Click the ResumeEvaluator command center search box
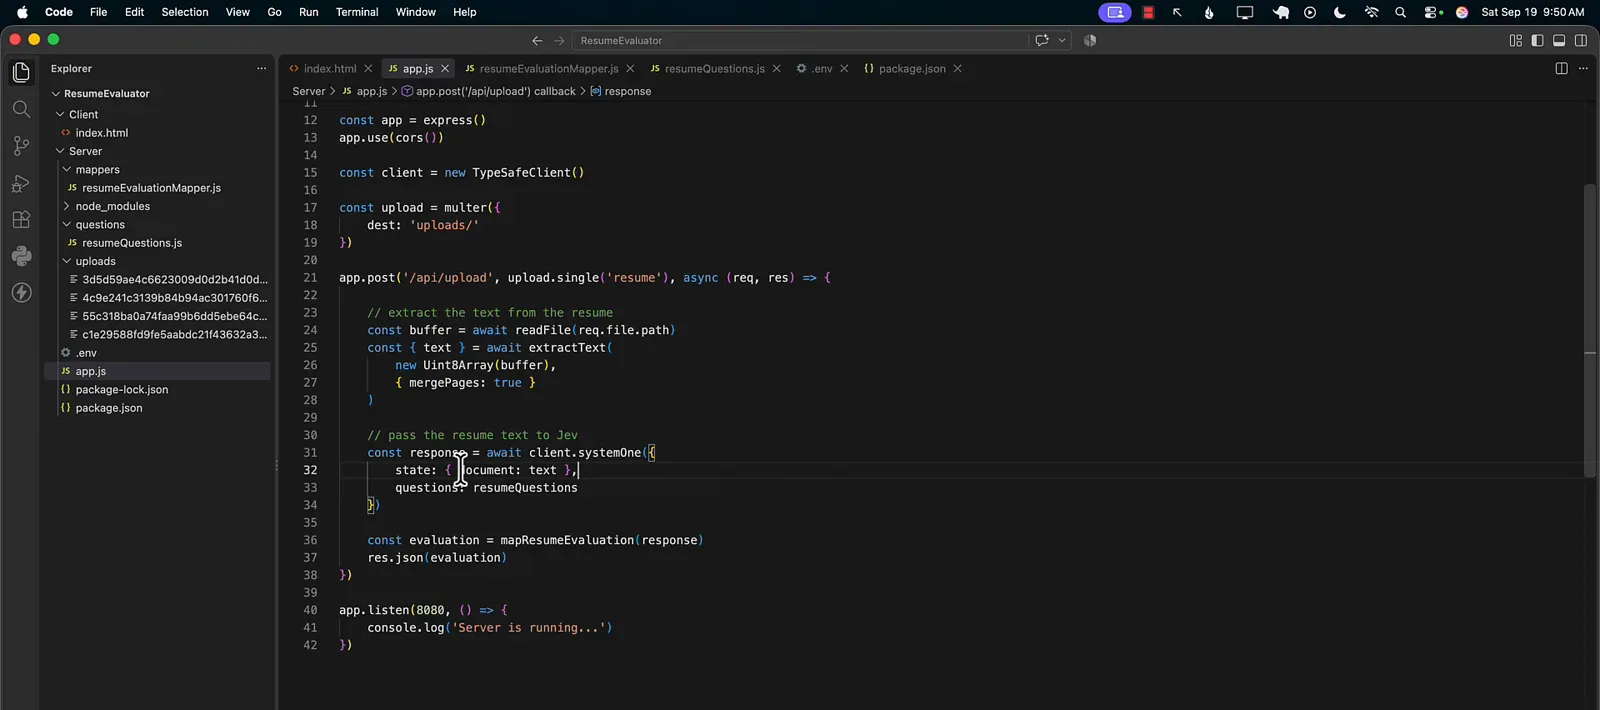1600x710 pixels. [800, 41]
